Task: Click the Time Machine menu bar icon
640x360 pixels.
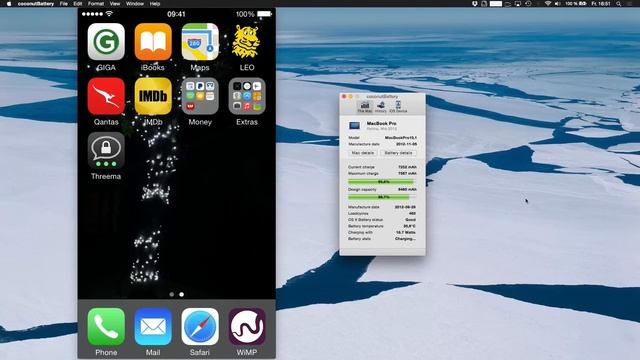Action: [x=528, y=4]
